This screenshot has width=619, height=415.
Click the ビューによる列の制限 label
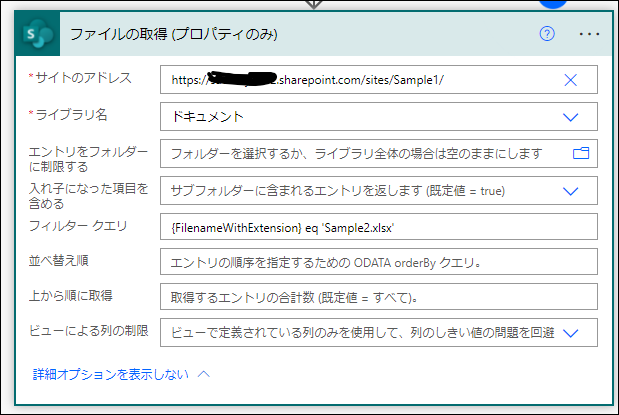point(89,330)
